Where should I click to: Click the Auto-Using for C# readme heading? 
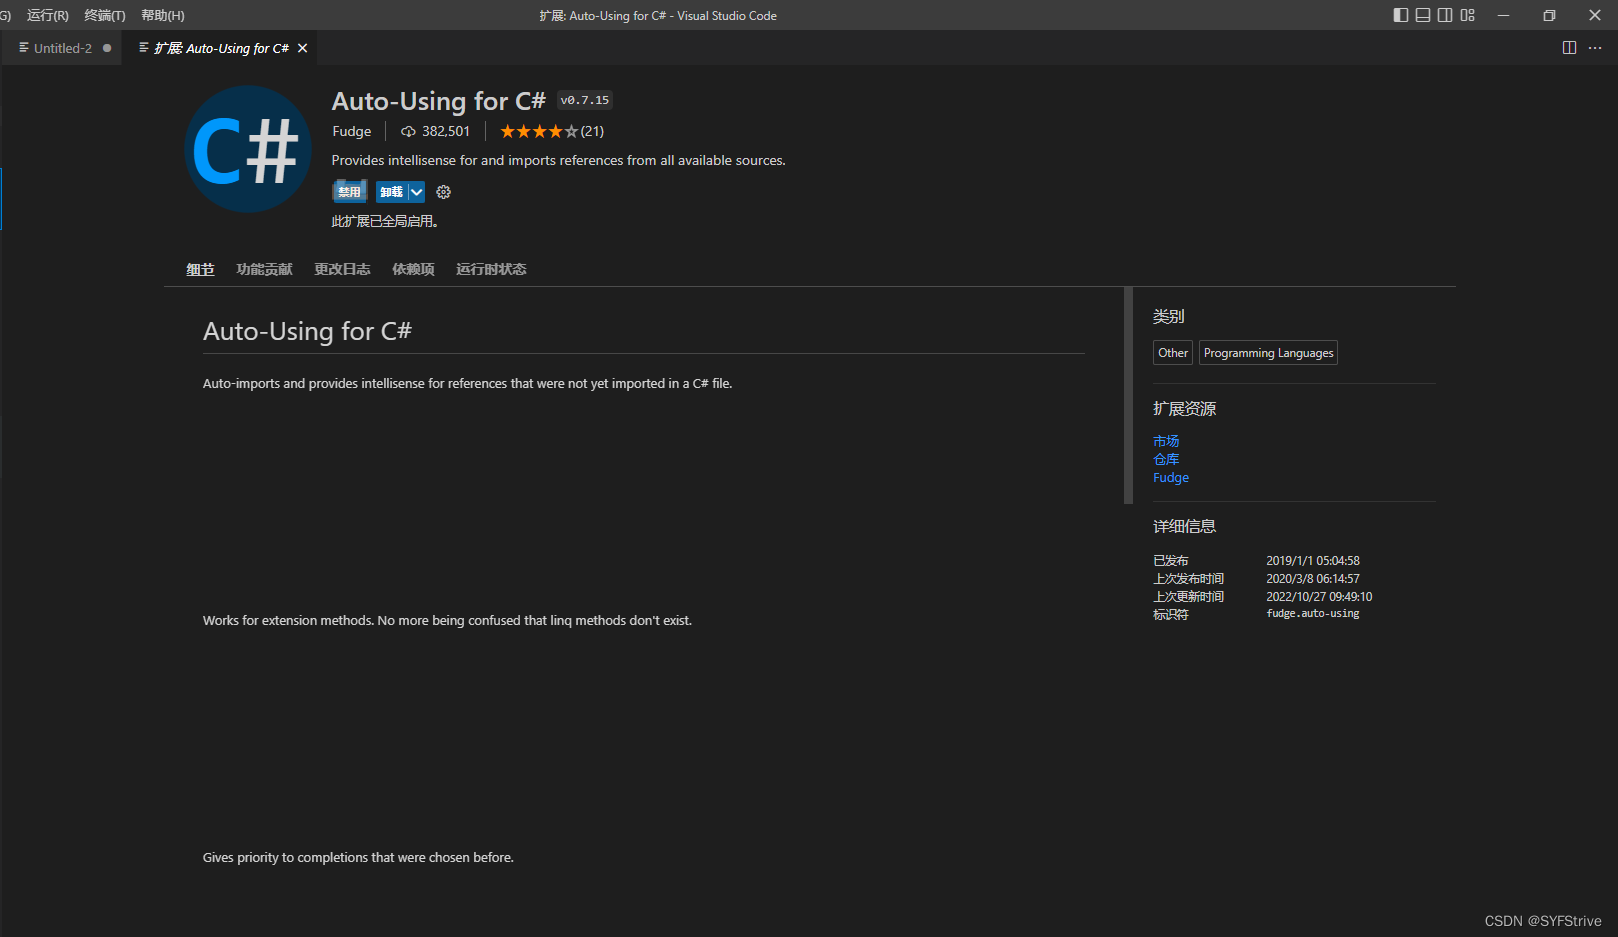(x=307, y=331)
